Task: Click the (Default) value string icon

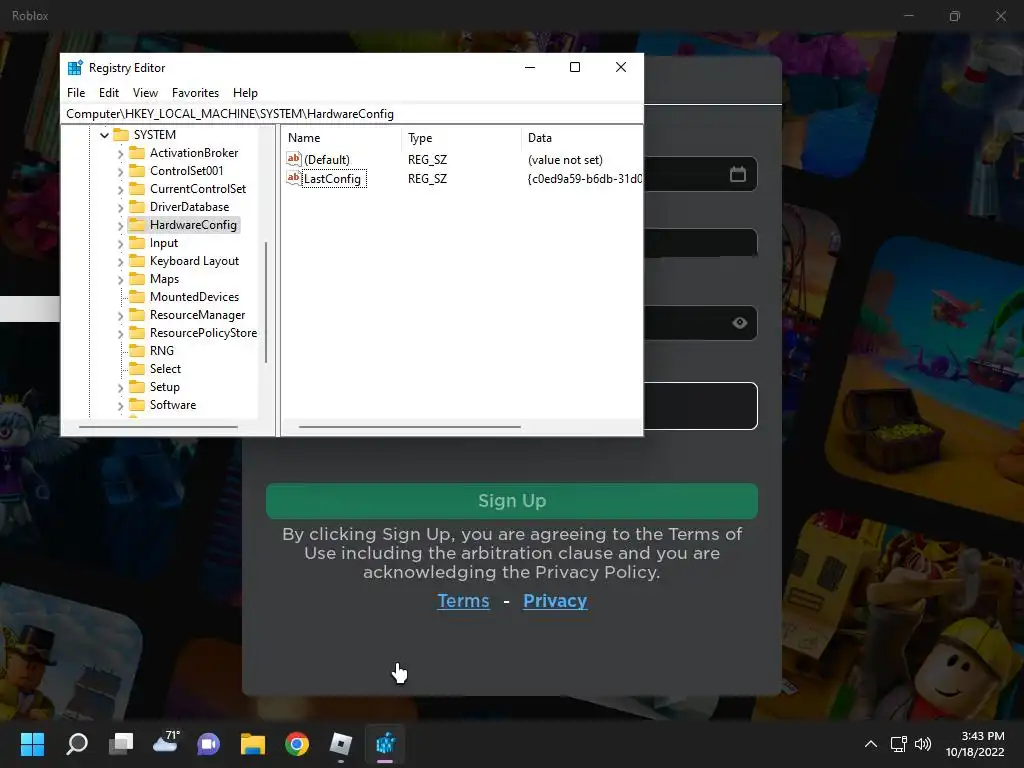Action: tap(294, 159)
